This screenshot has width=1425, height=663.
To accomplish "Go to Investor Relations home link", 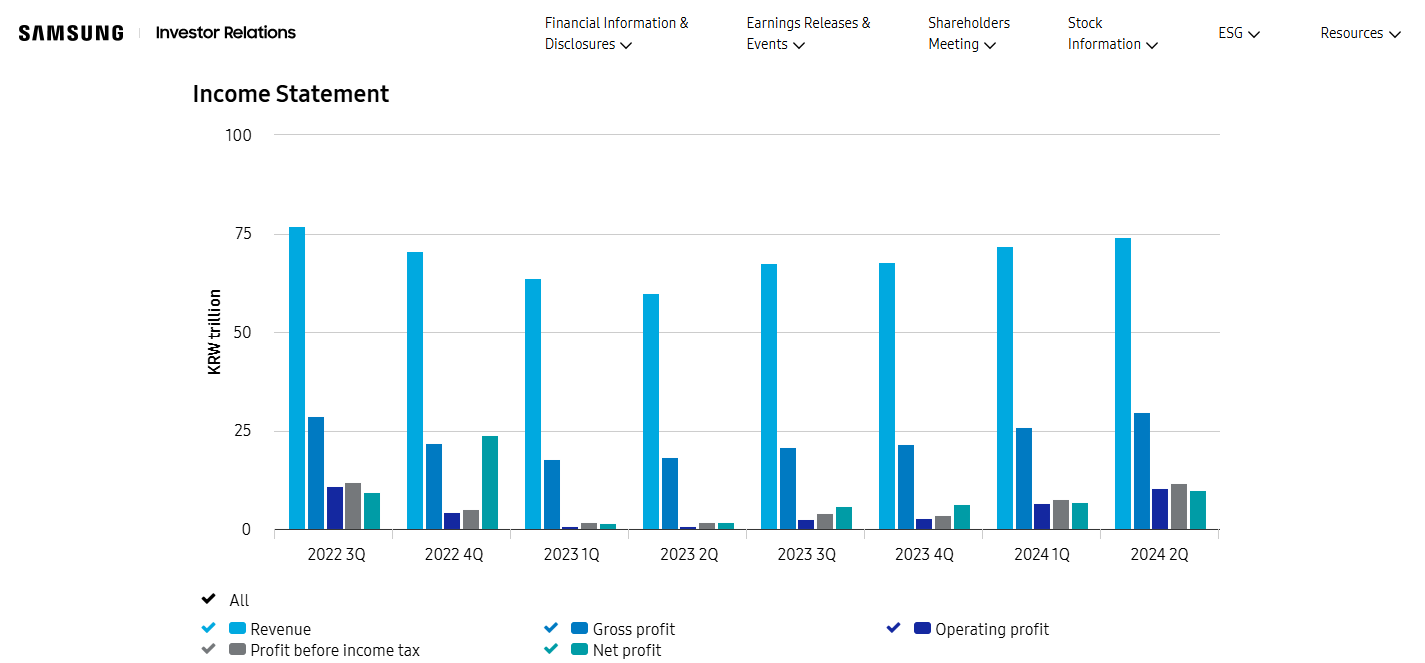I will [x=226, y=33].
